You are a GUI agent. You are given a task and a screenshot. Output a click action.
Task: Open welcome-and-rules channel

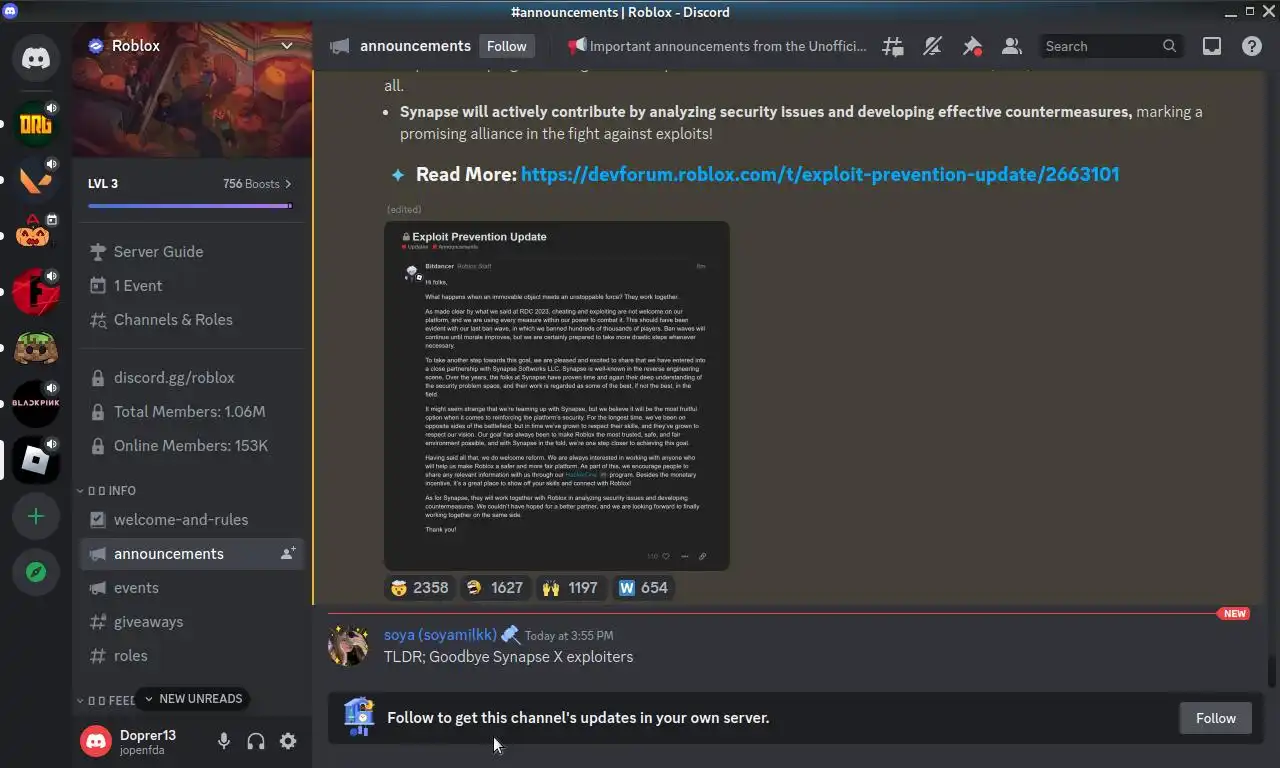click(192, 520)
